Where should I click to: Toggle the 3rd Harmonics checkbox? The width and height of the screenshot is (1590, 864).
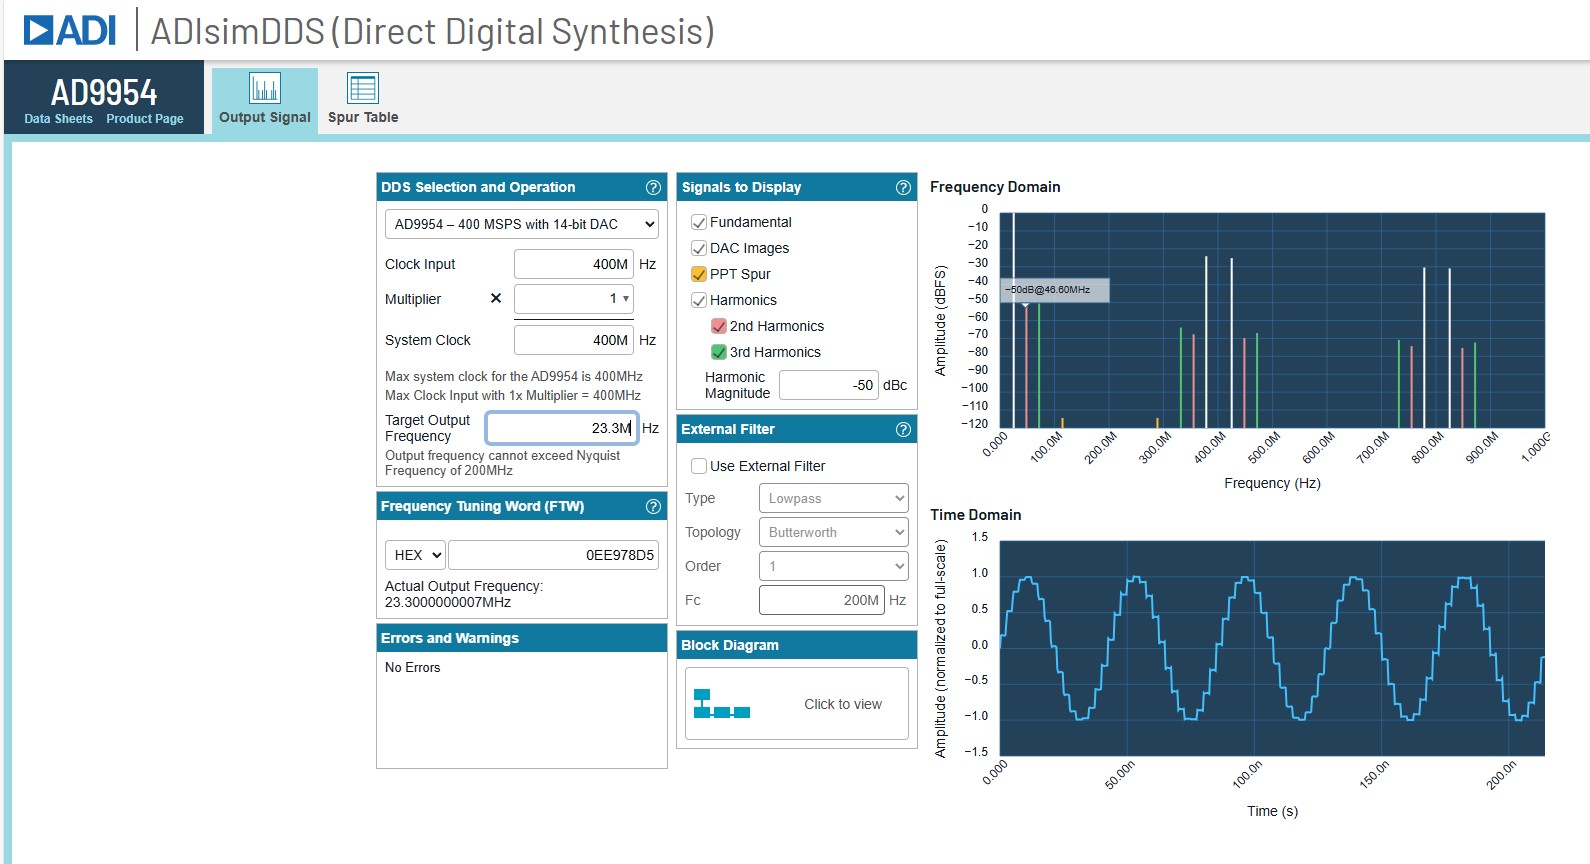click(x=718, y=352)
